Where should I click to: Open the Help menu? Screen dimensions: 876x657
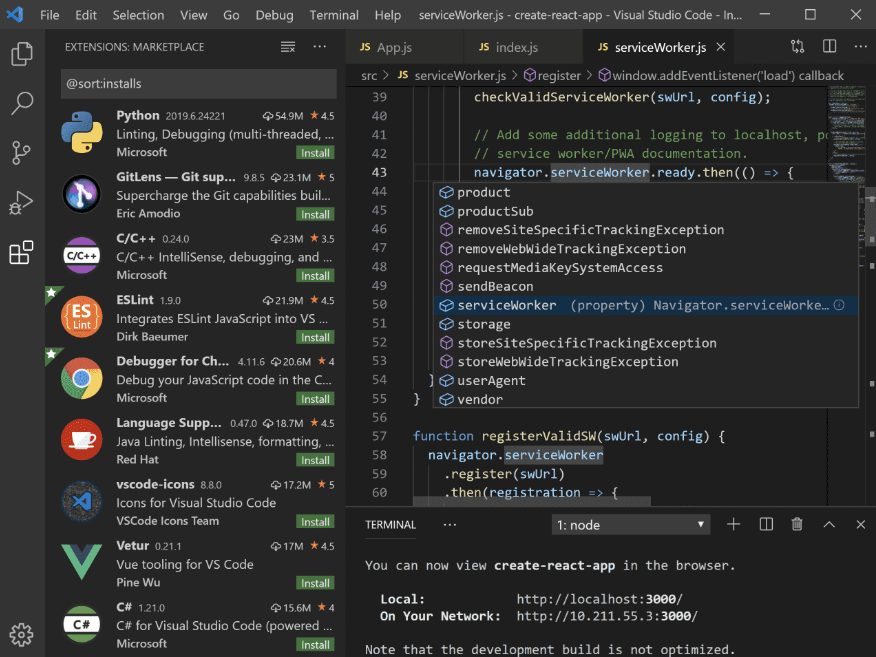[x=388, y=15]
